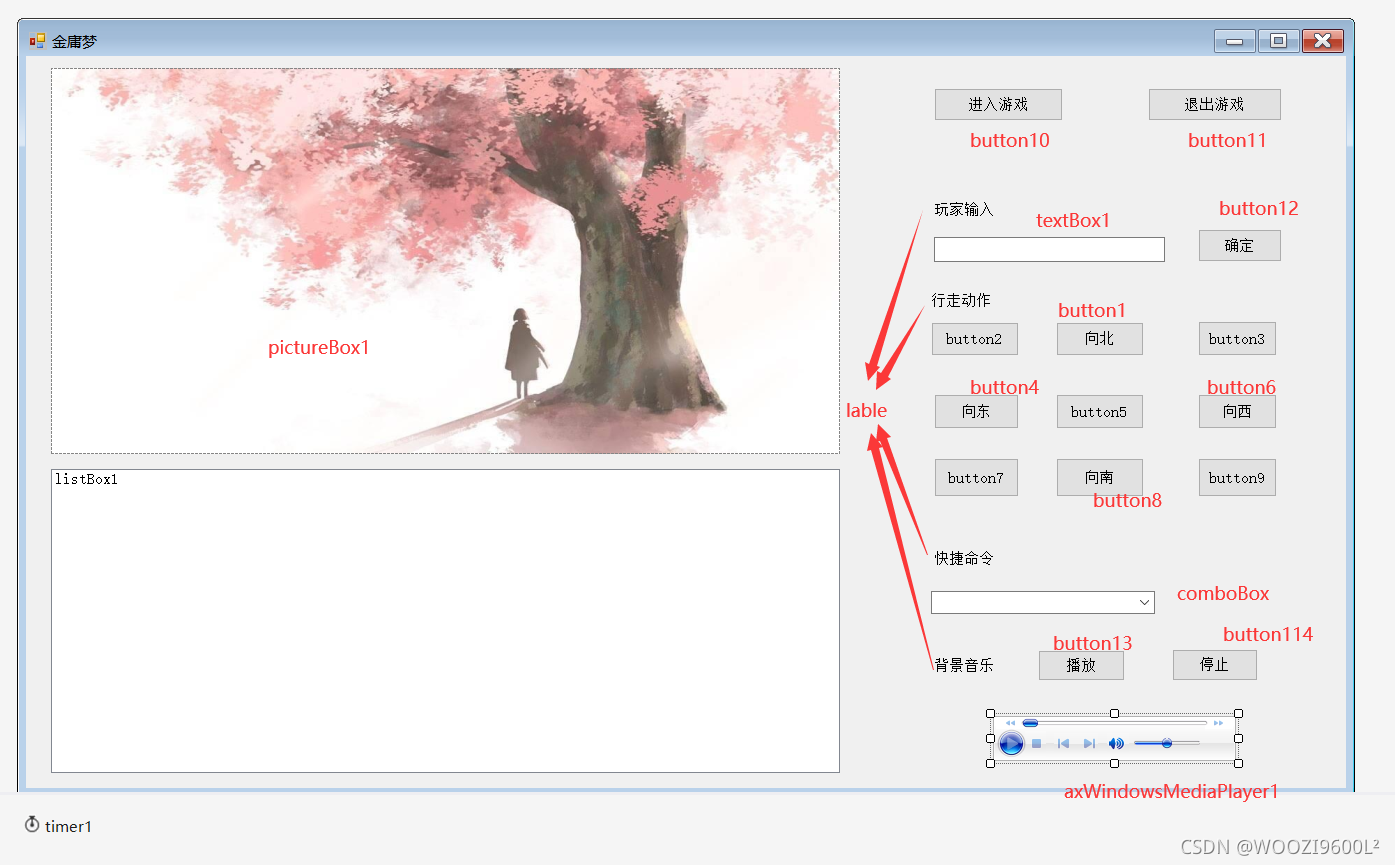The image size is (1395, 865).
Task: Select the listBox1 list area
Action: coord(445,621)
